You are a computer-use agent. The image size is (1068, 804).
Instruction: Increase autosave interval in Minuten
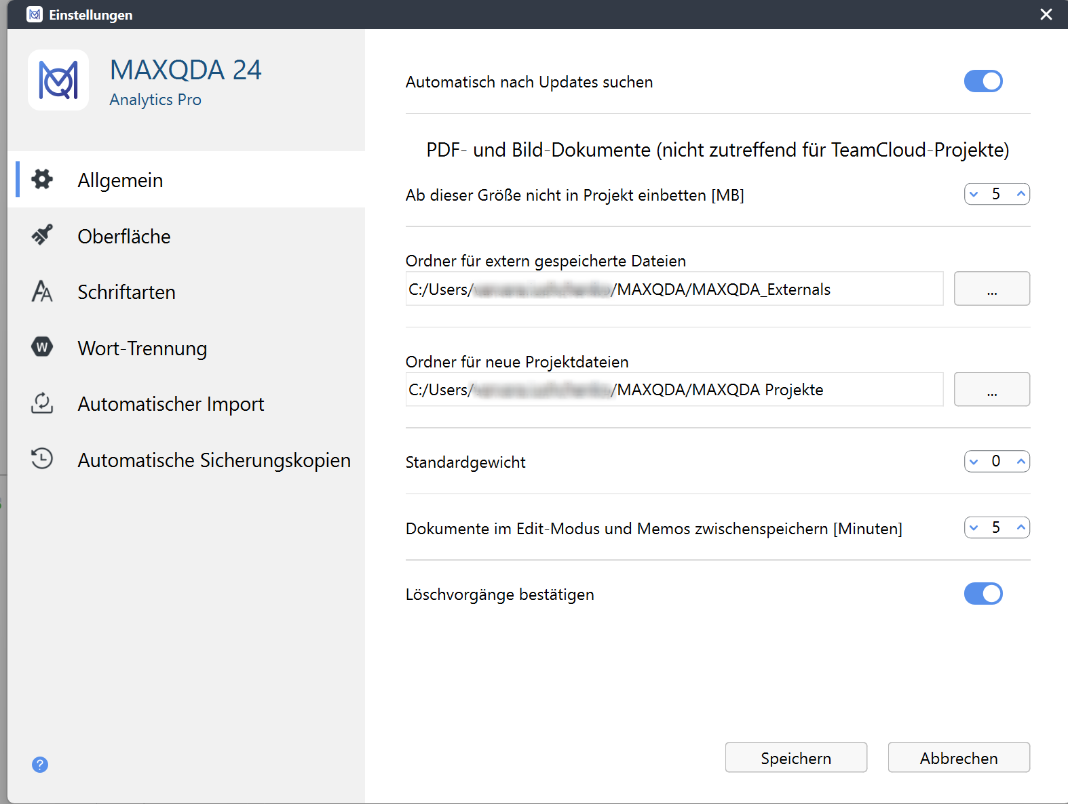pos(1020,527)
